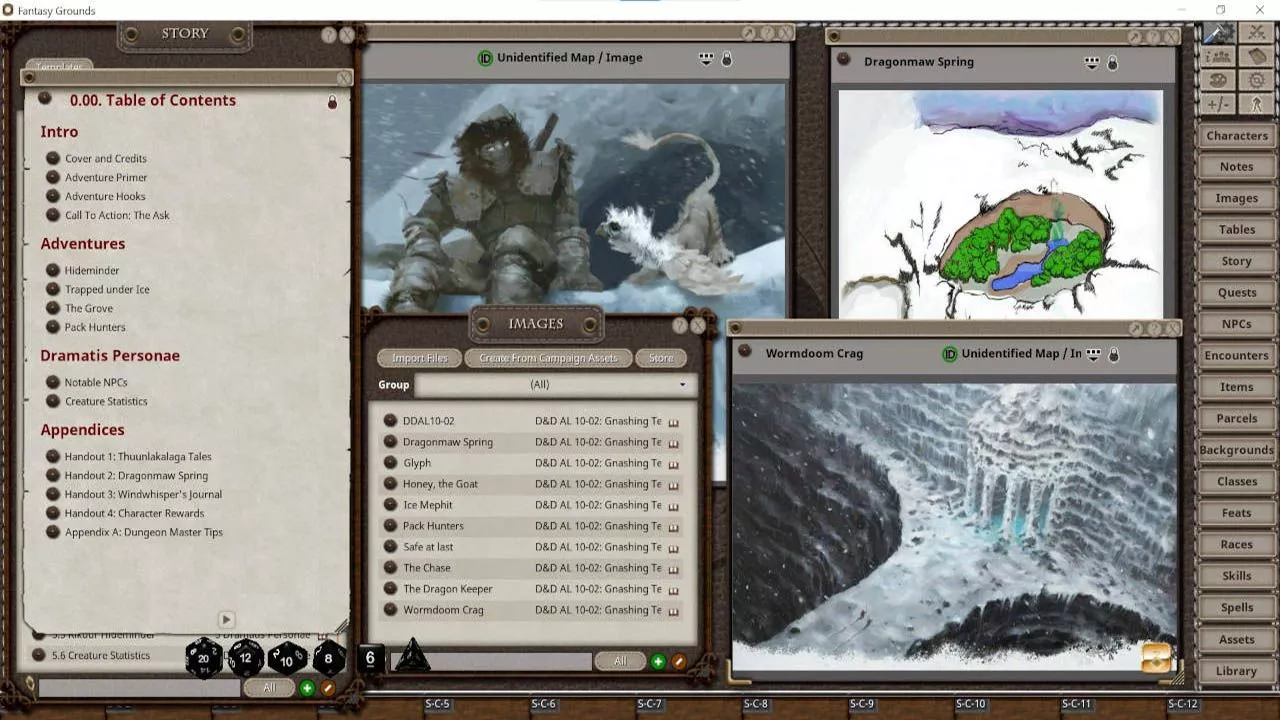Add a new story entry with green plus

[x=307, y=688]
